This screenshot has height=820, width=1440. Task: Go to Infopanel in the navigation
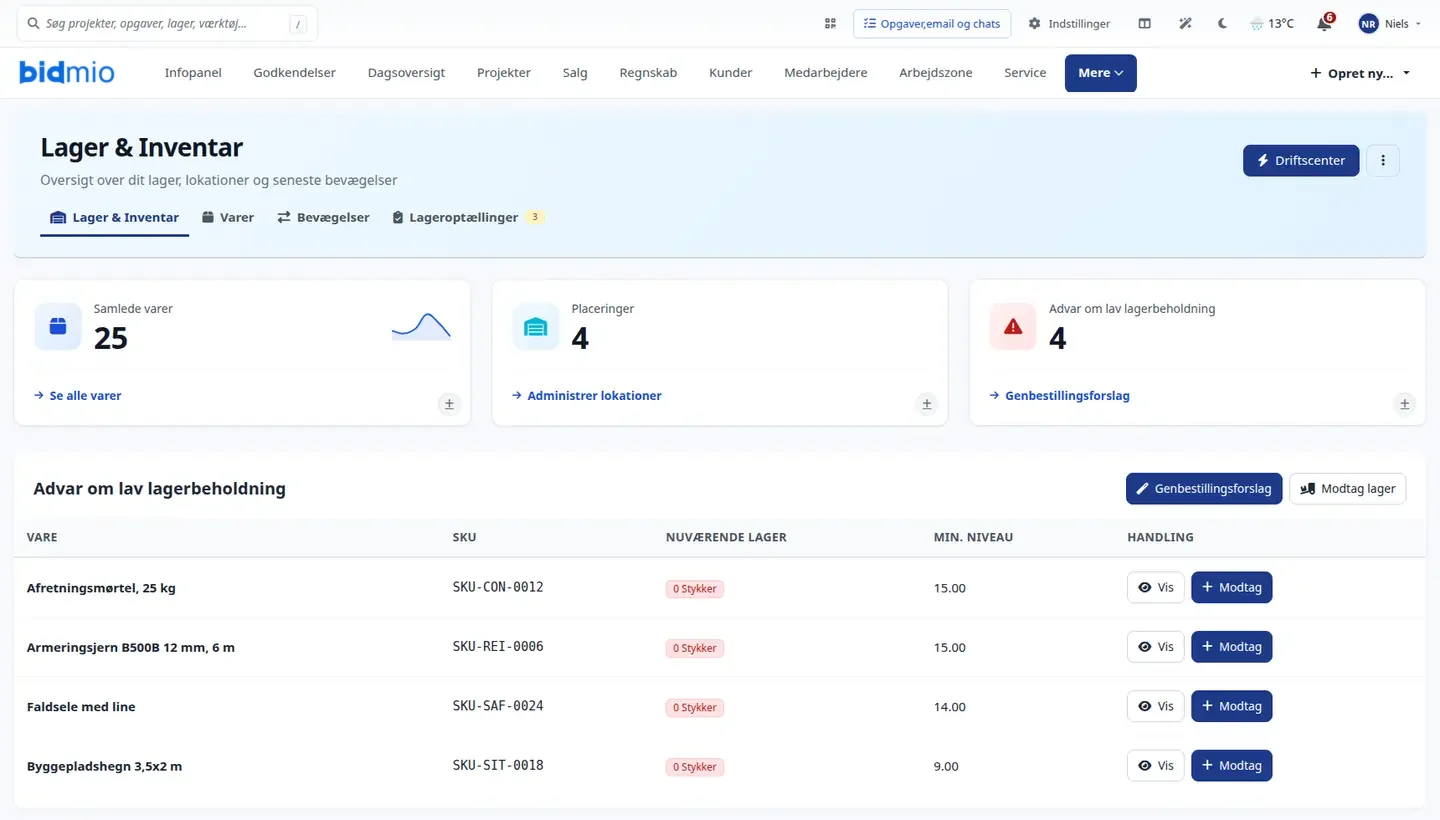tap(193, 73)
